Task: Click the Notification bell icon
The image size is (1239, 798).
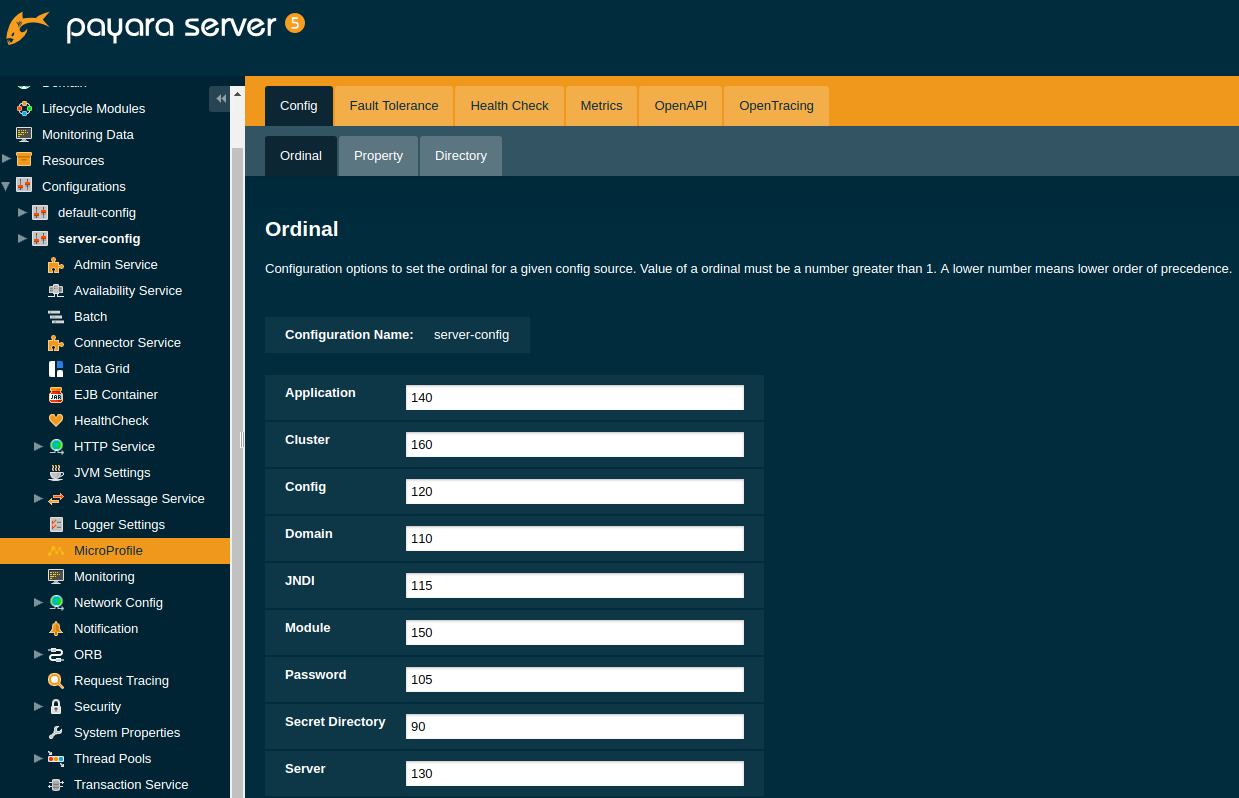Action: coord(56,628)
